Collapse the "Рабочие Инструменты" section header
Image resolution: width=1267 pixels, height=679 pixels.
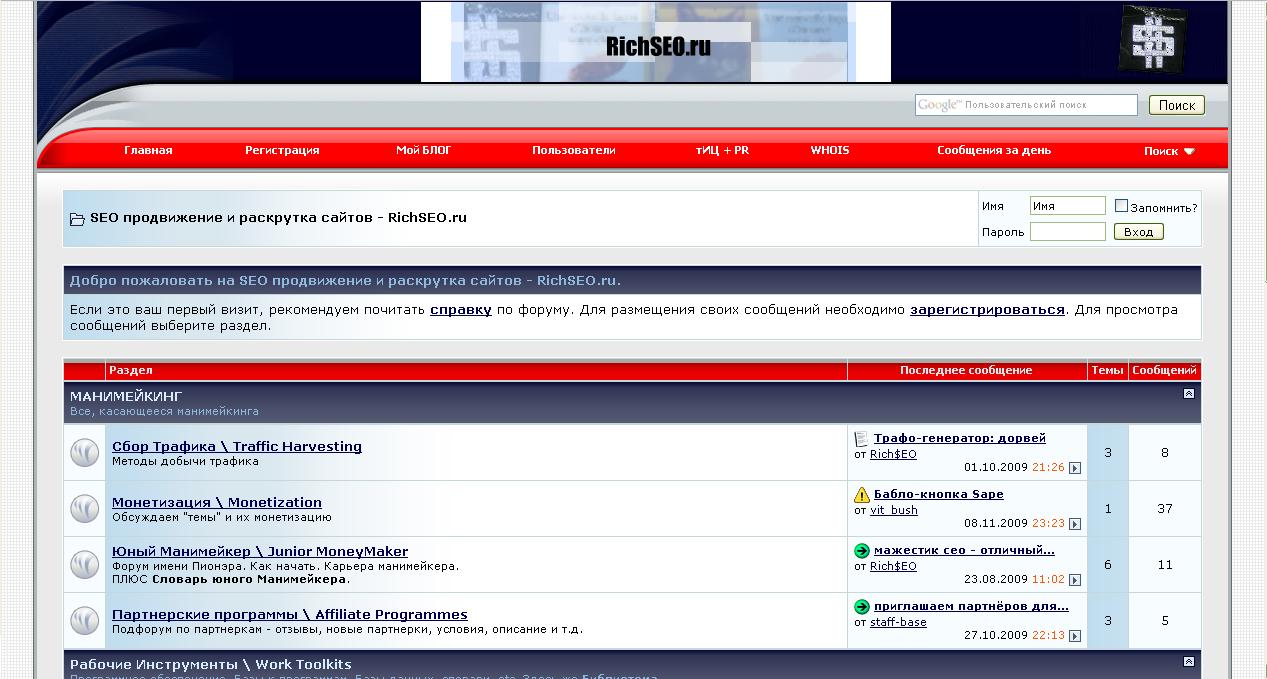coord(1190,663)
